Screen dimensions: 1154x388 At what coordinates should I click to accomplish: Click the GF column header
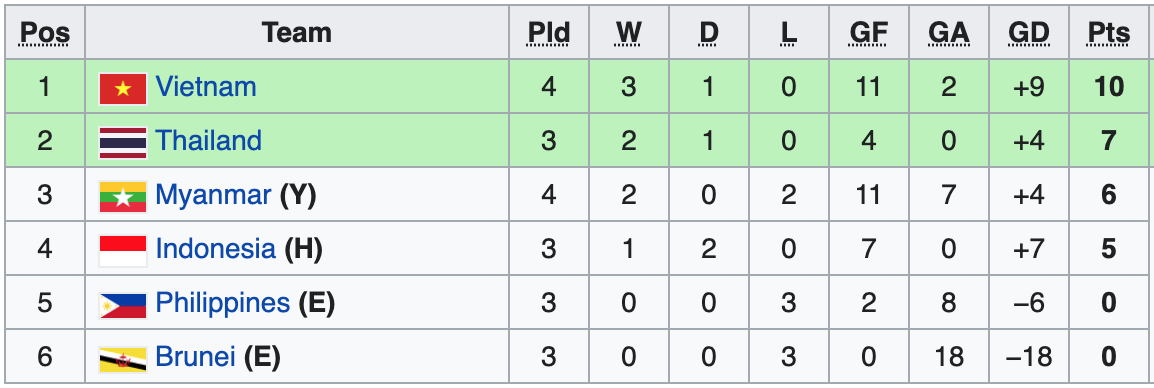[868, 33]
